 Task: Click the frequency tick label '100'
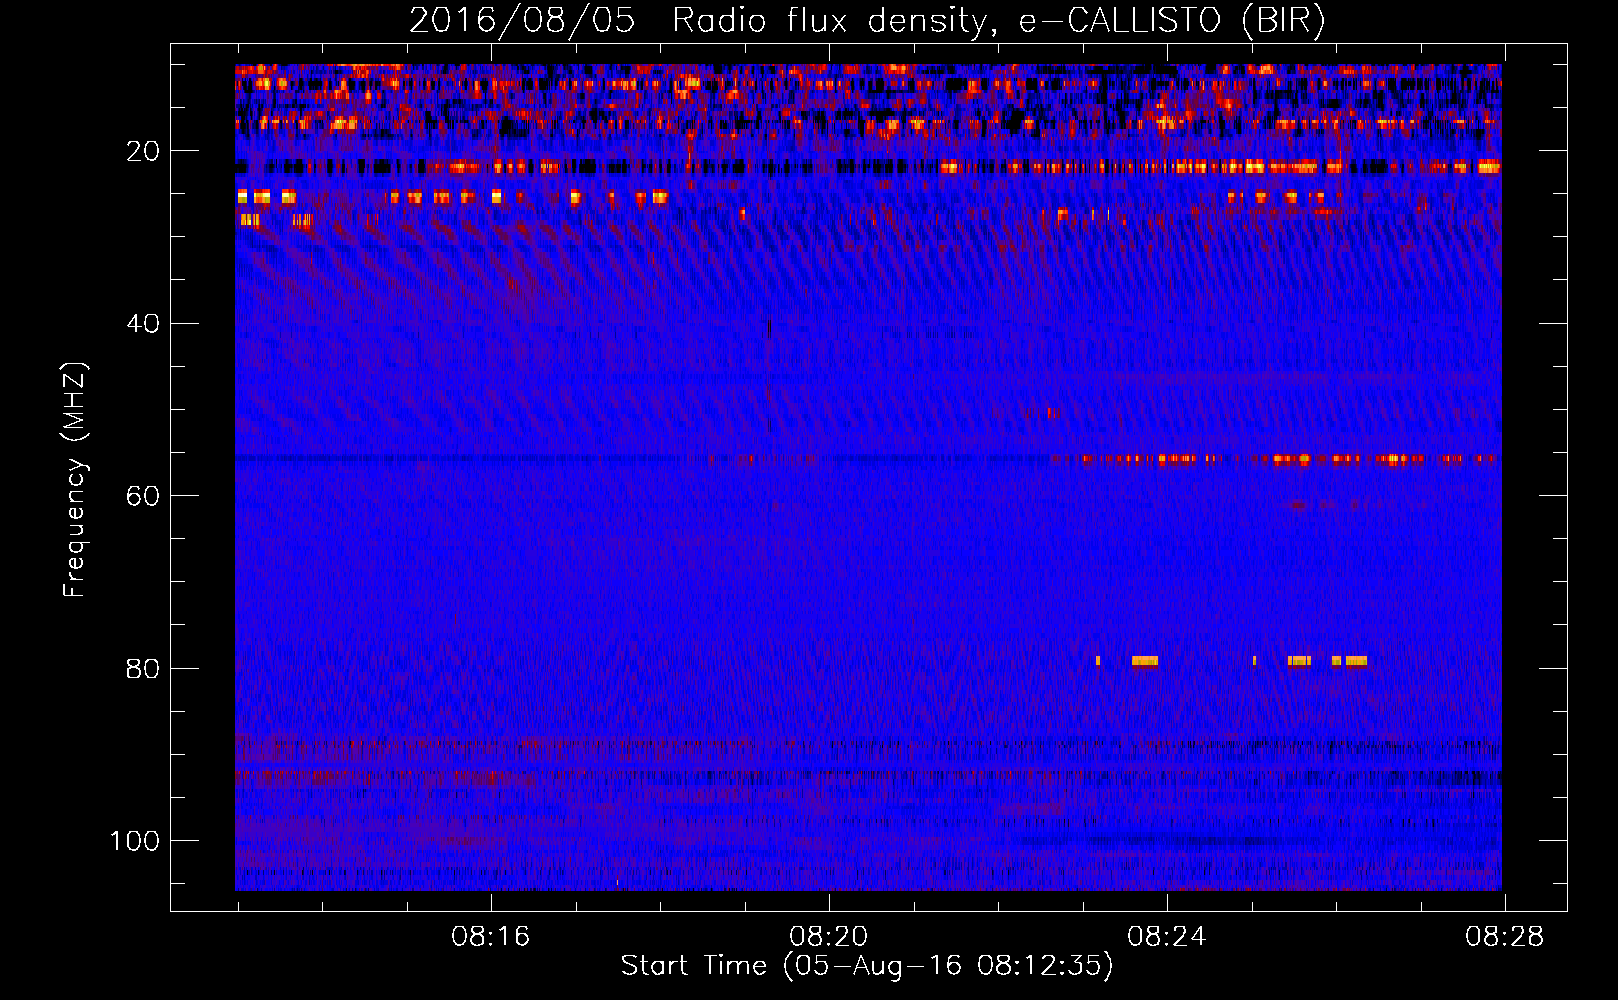coord(135,841)
